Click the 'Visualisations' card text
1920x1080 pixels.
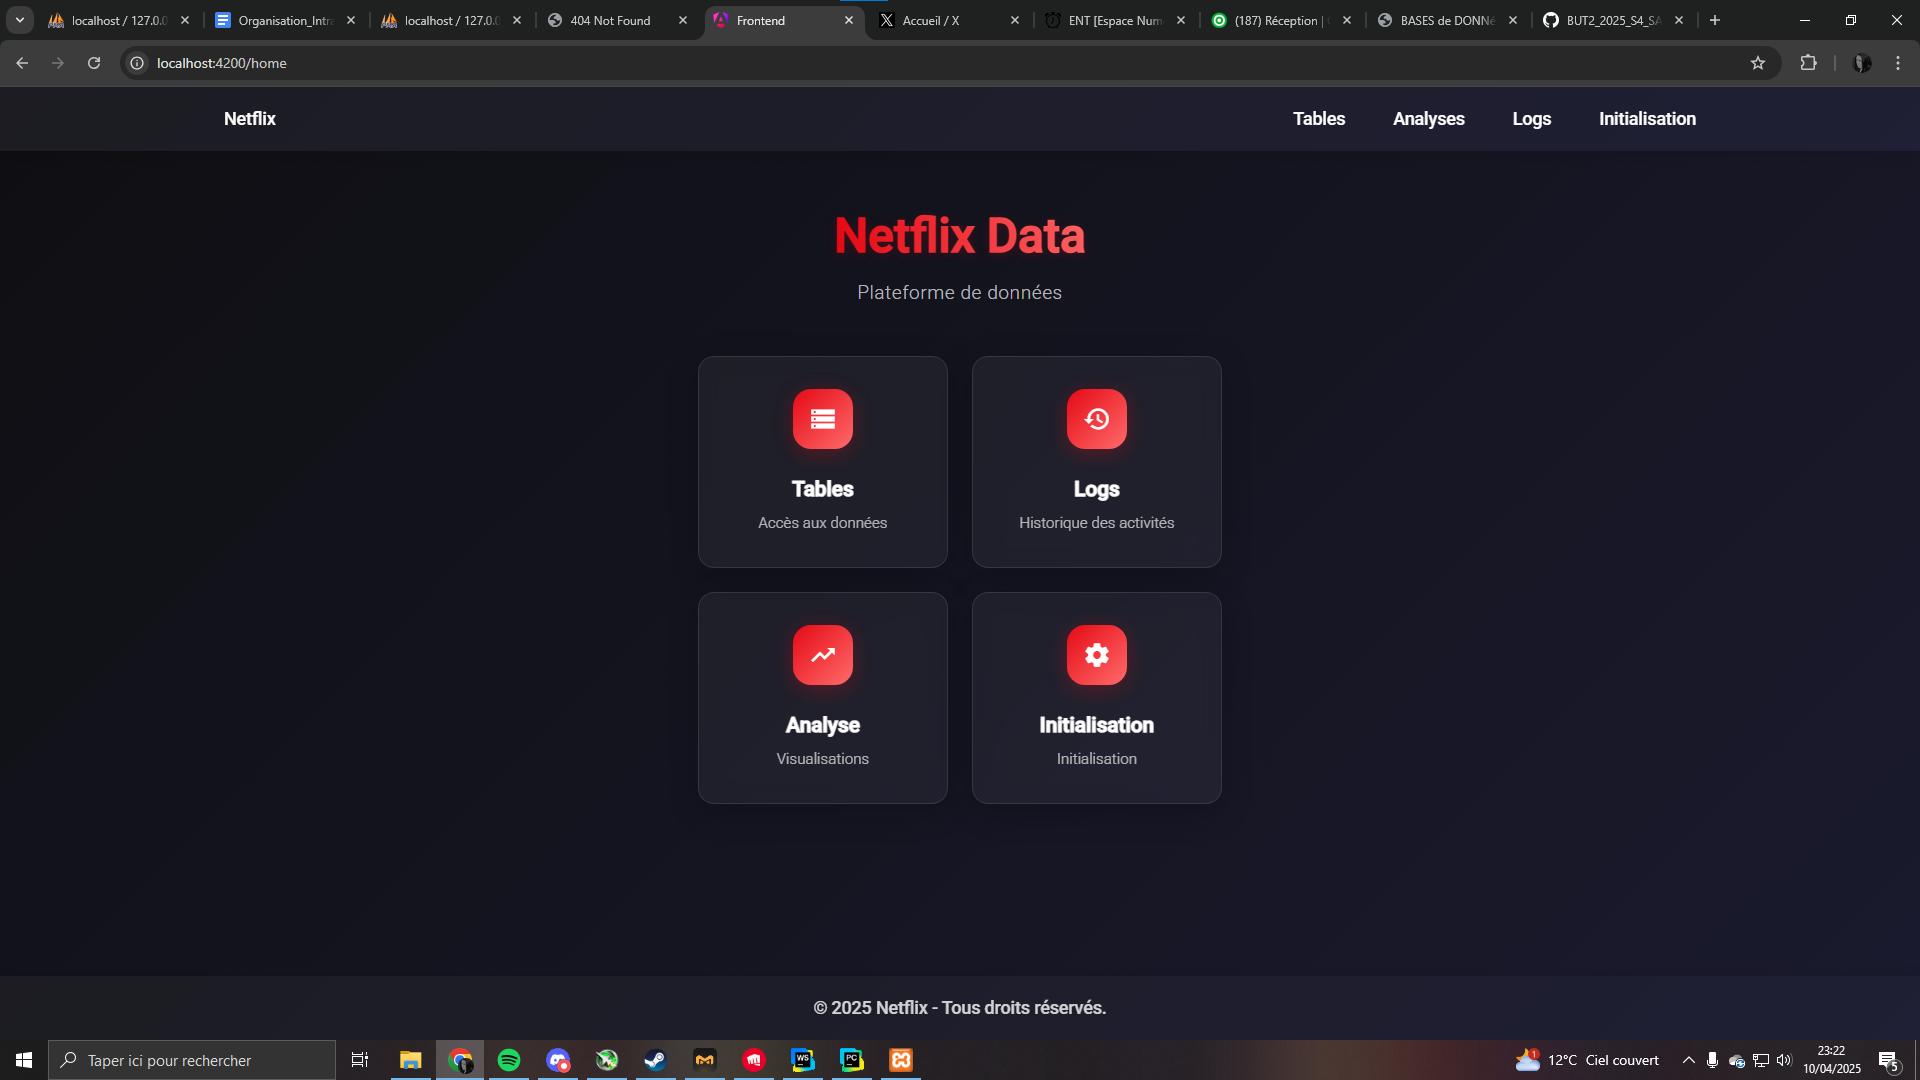click(823, 759)
